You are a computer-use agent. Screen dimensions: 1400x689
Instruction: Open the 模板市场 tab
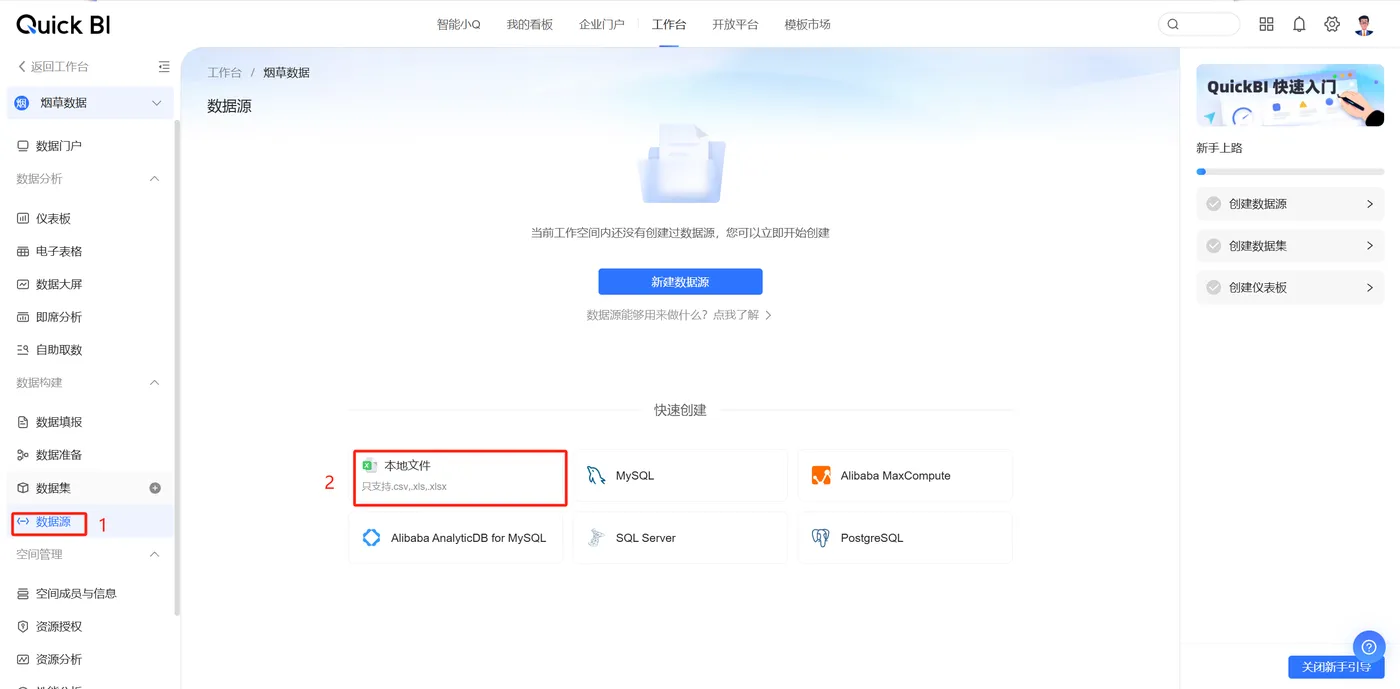coord(807,24)
